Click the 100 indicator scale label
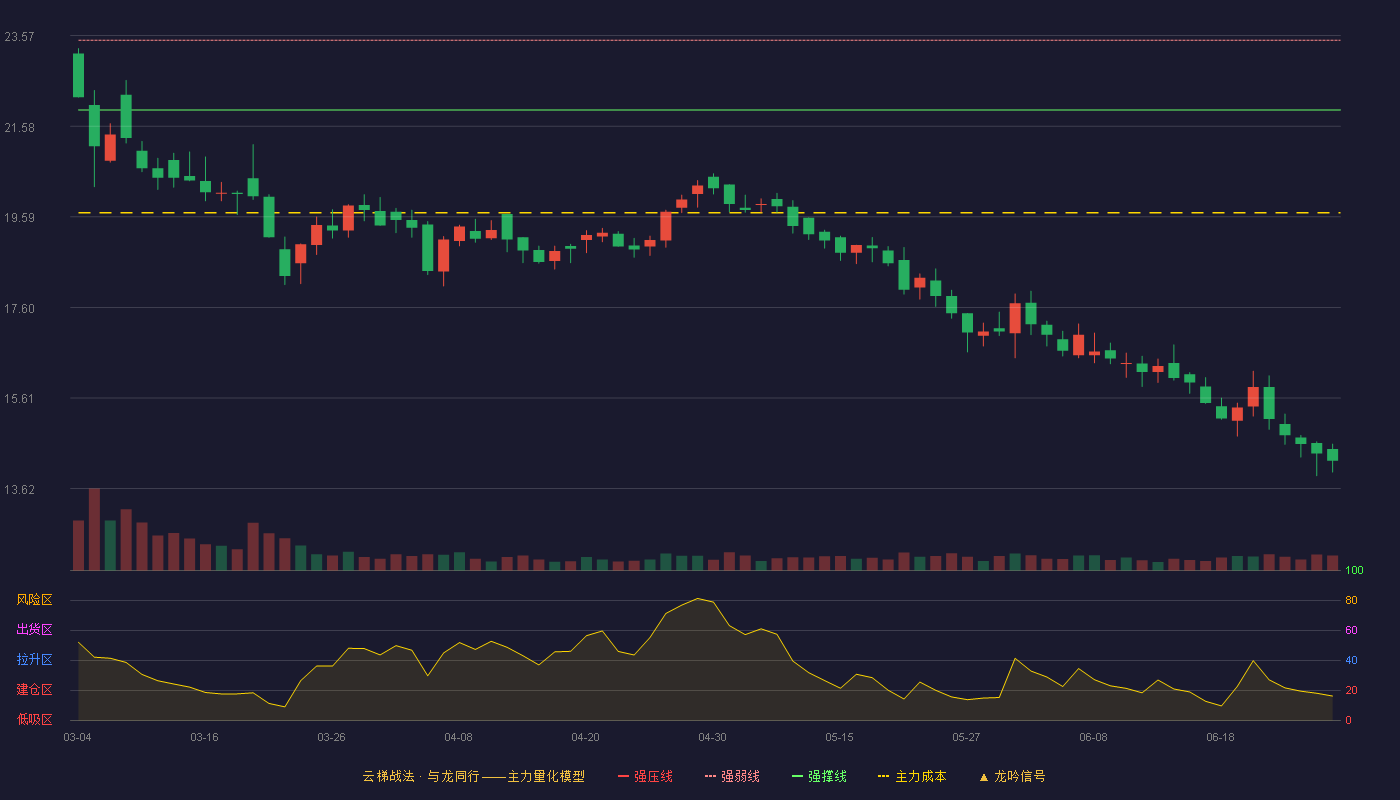Image resolution: width=1400 pixels, height=800 pixels. tap(1354, 571)
